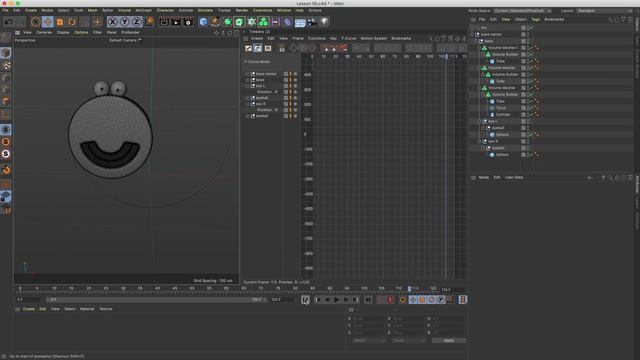The image size is (640, 360).
Task: Switch Timeline to Motion mode icon
Action: click(x=268, y=48)
